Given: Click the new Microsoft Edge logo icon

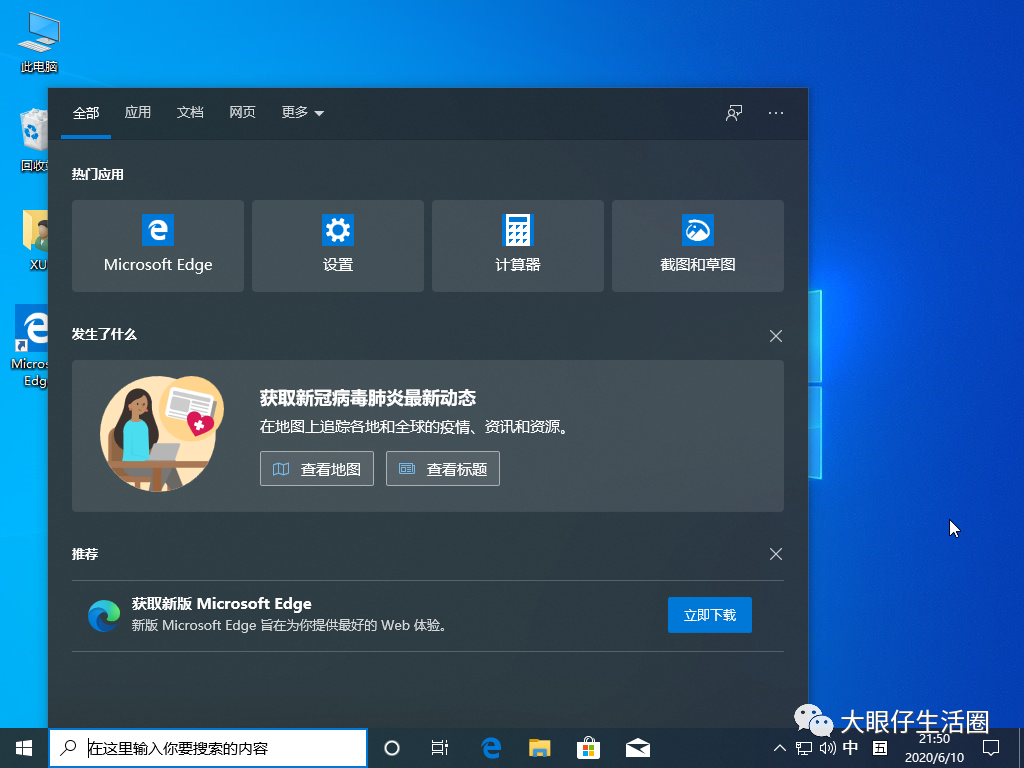Looking at the screenshot, I should coord(104,615).
